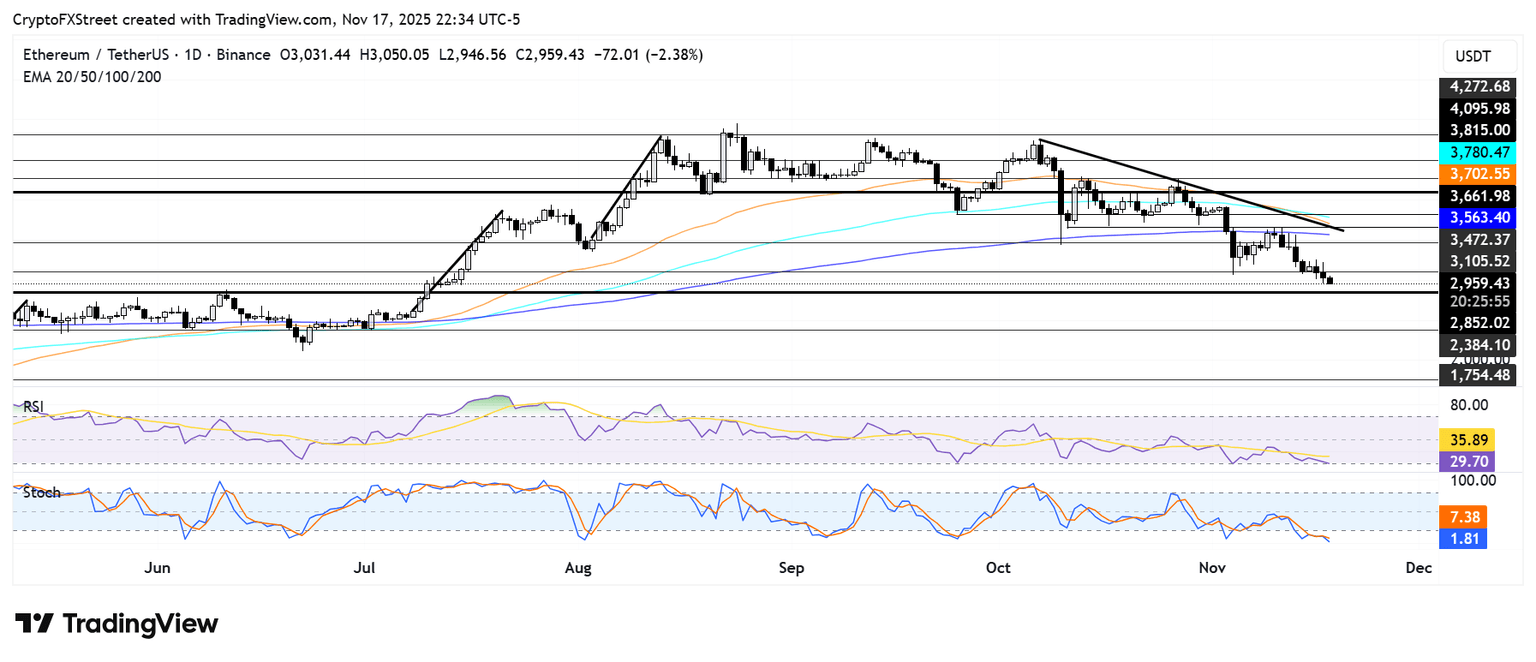Click the Aug marker on time axis
Image resolution: width=1536 pixels, height=662 pixels.
(578, 569)
